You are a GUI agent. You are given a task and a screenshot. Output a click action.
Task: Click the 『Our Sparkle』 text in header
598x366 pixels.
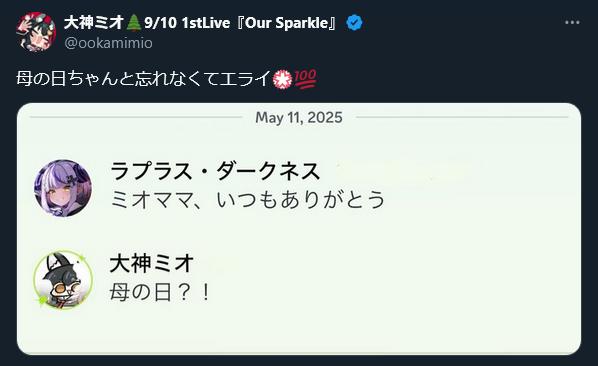[286, 23]
